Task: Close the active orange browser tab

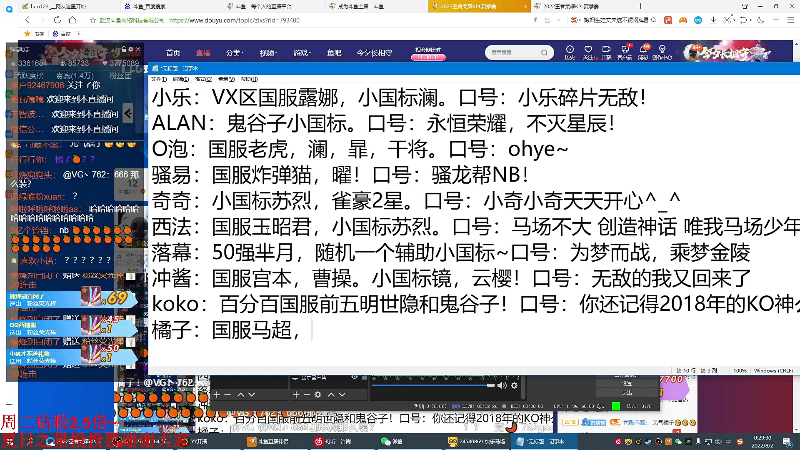Action: 525,6
